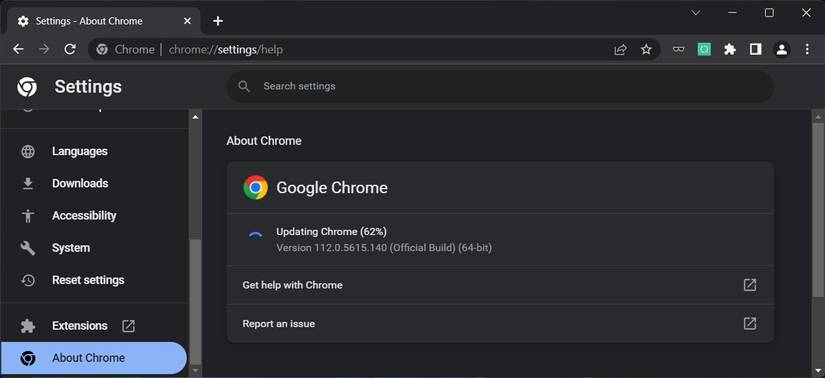The height and width of the screenshot is (378, 825).
Task: Open Languages in the sidebar
Action: click(95, 152)
